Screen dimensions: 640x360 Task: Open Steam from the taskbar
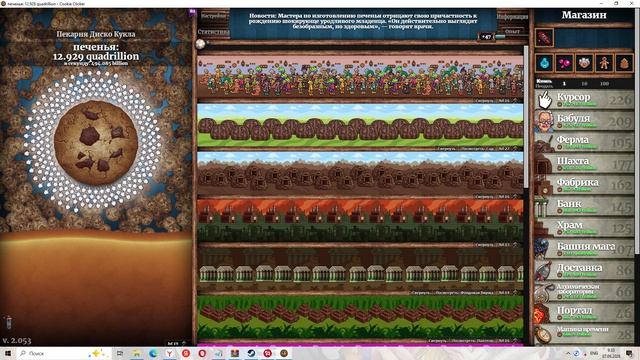point(251,353)
